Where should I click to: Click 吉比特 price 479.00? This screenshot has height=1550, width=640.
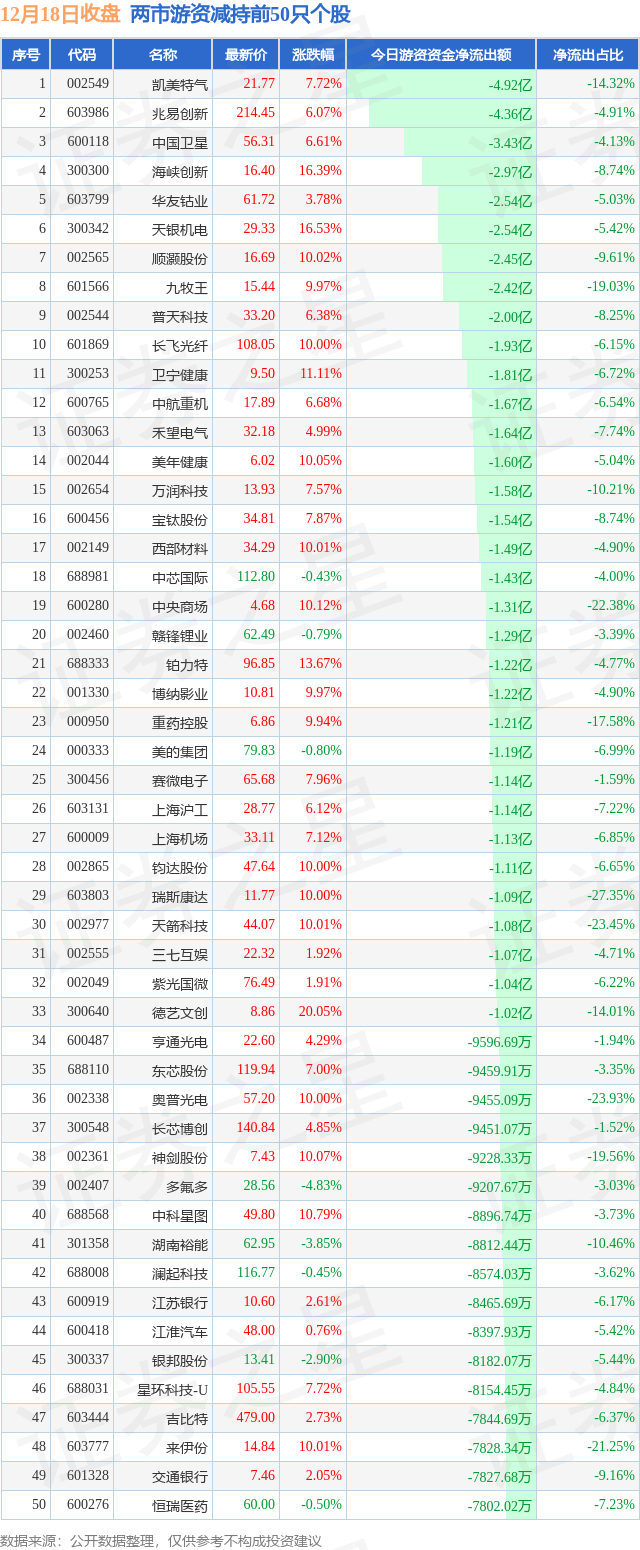pyautogui.click(x=255, y=1418)
